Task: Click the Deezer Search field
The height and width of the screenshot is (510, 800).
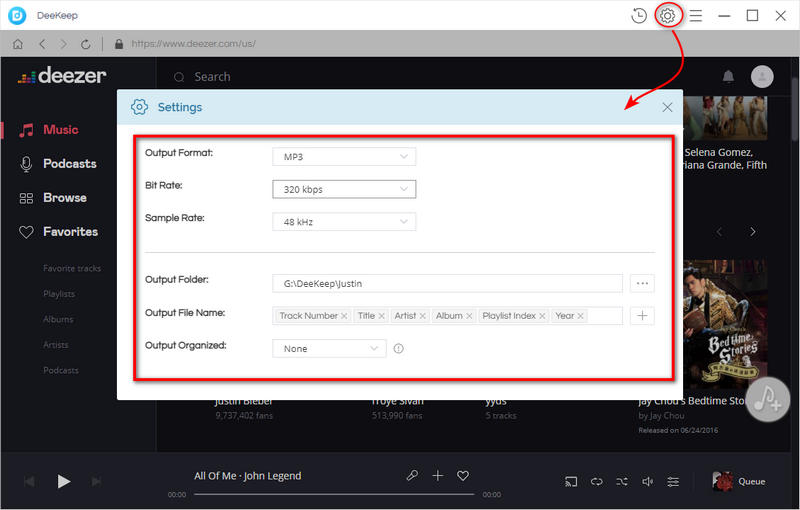Action: coord(212,77)
